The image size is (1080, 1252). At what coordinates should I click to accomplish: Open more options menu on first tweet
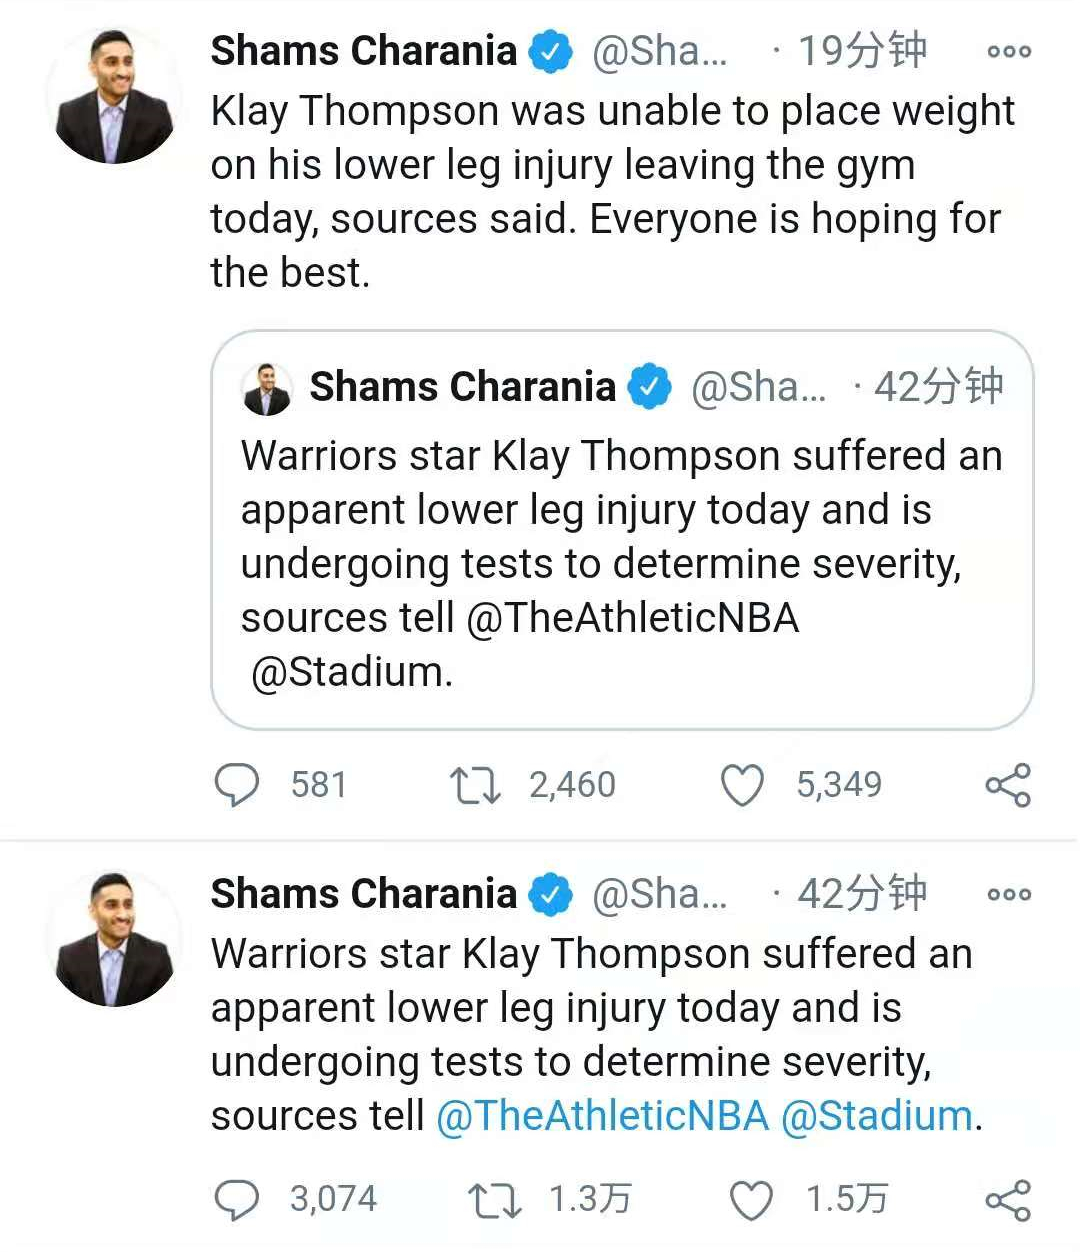pos(1008,52)
